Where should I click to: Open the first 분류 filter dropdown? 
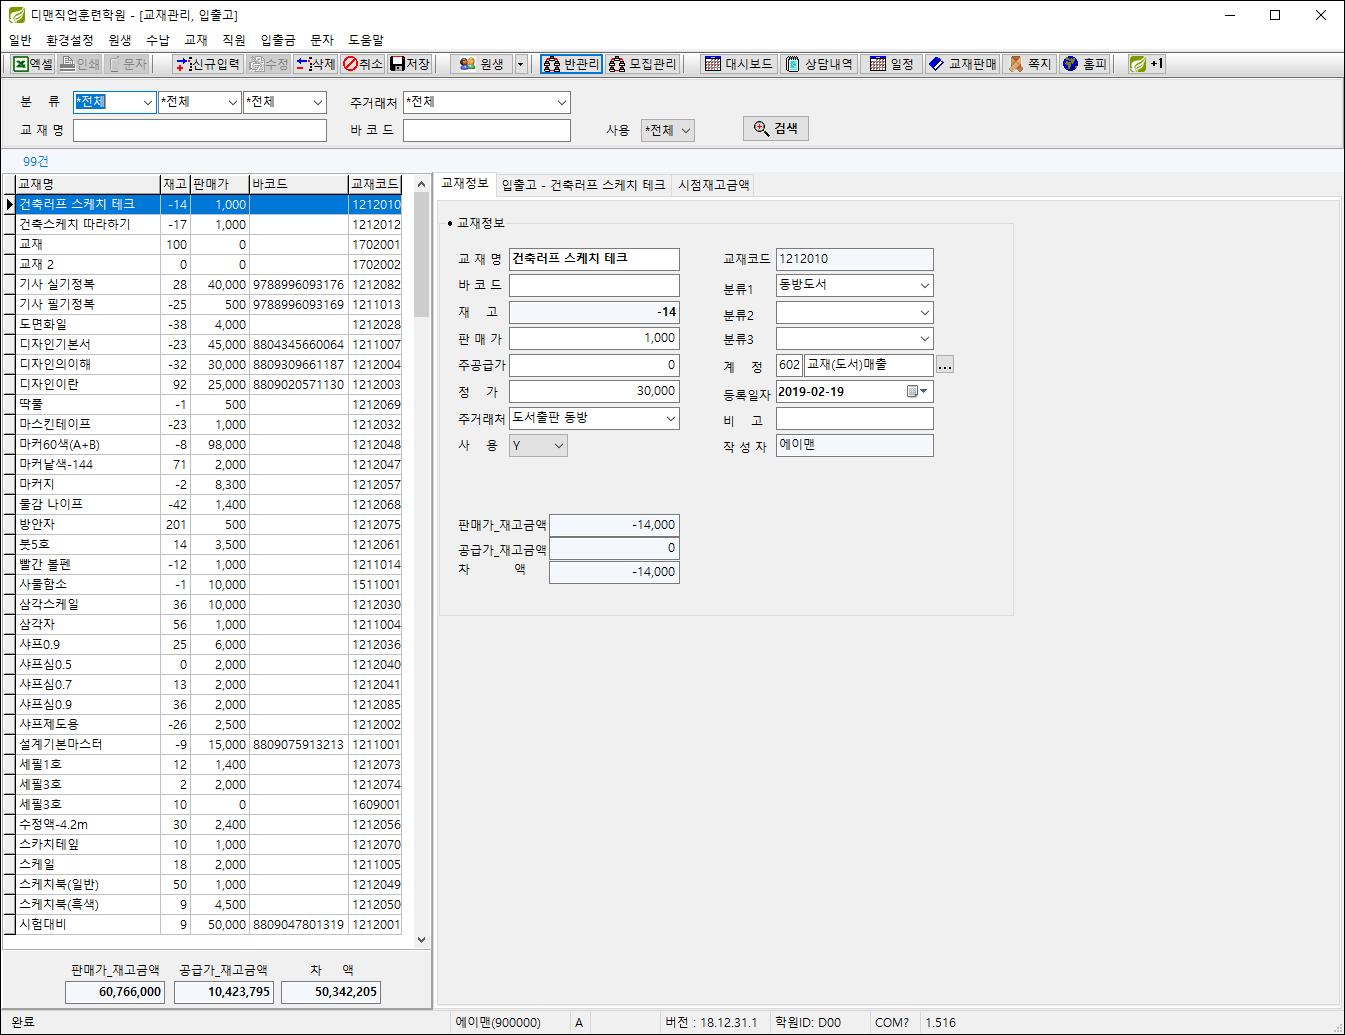coord(148,102)
